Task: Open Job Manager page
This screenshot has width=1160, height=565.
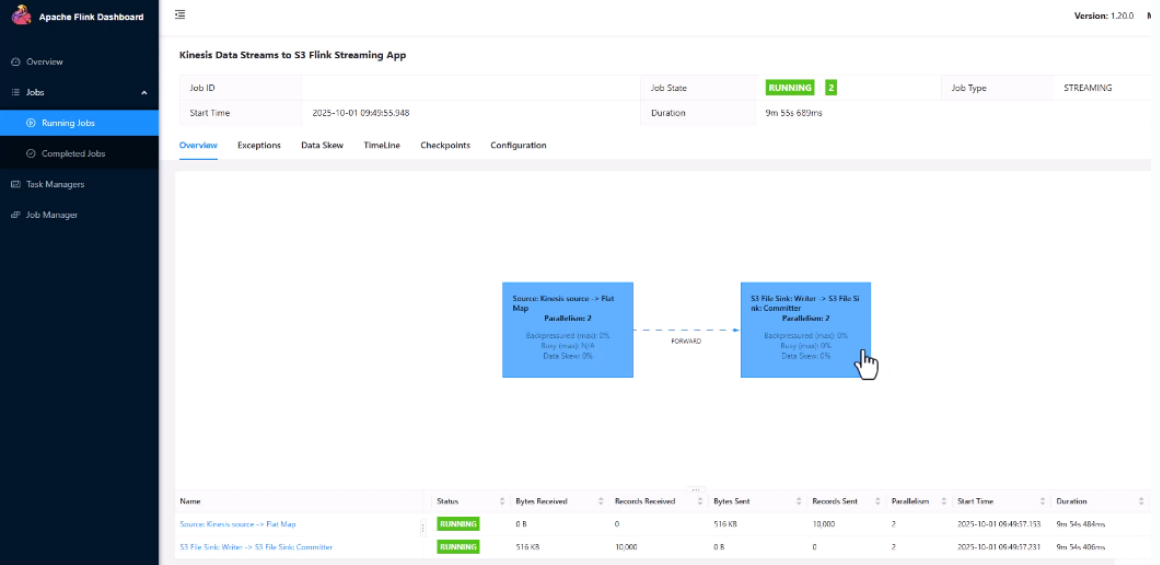Action: (x=52, y=215)
